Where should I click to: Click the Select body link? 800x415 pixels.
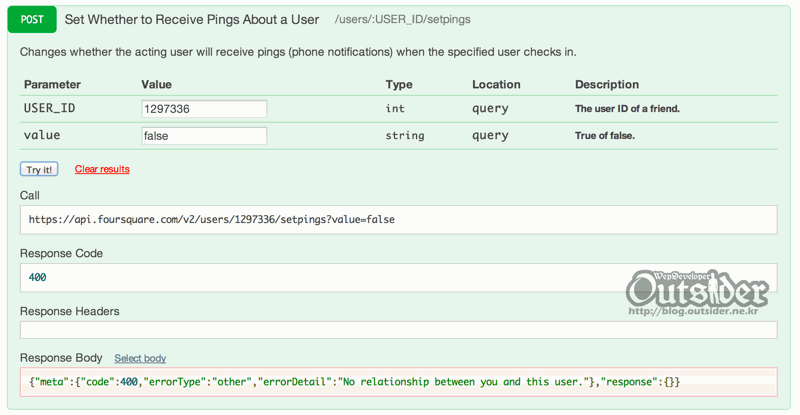(x=140, y=358)
